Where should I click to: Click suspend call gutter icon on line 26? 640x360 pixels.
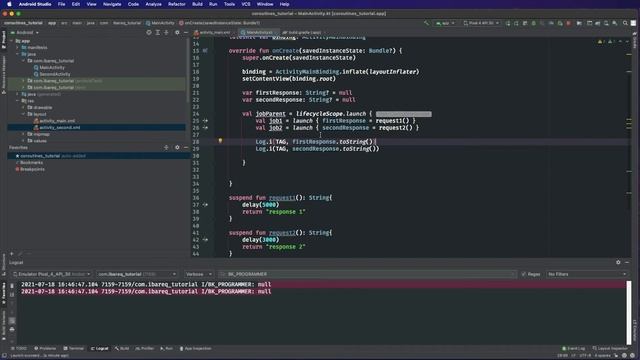(205, 128)
